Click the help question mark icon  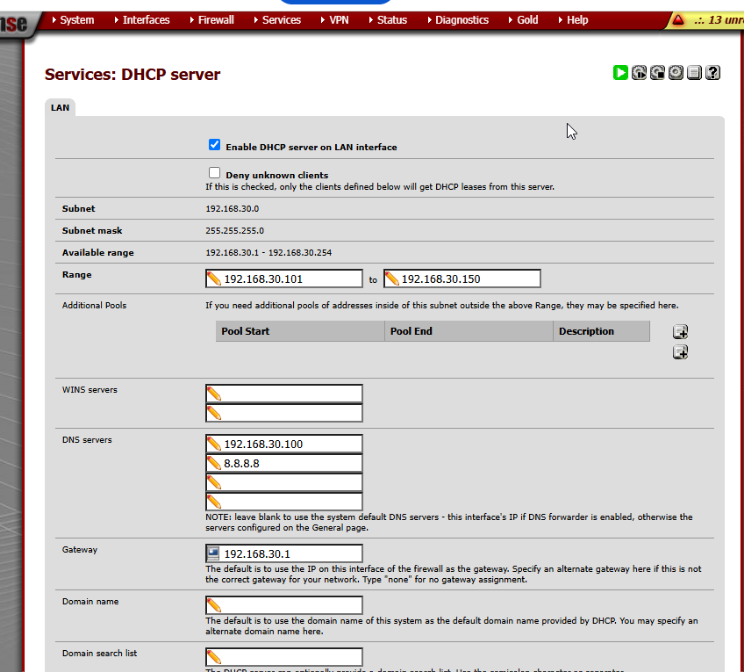pyautogui.click(x=713, y=73)
